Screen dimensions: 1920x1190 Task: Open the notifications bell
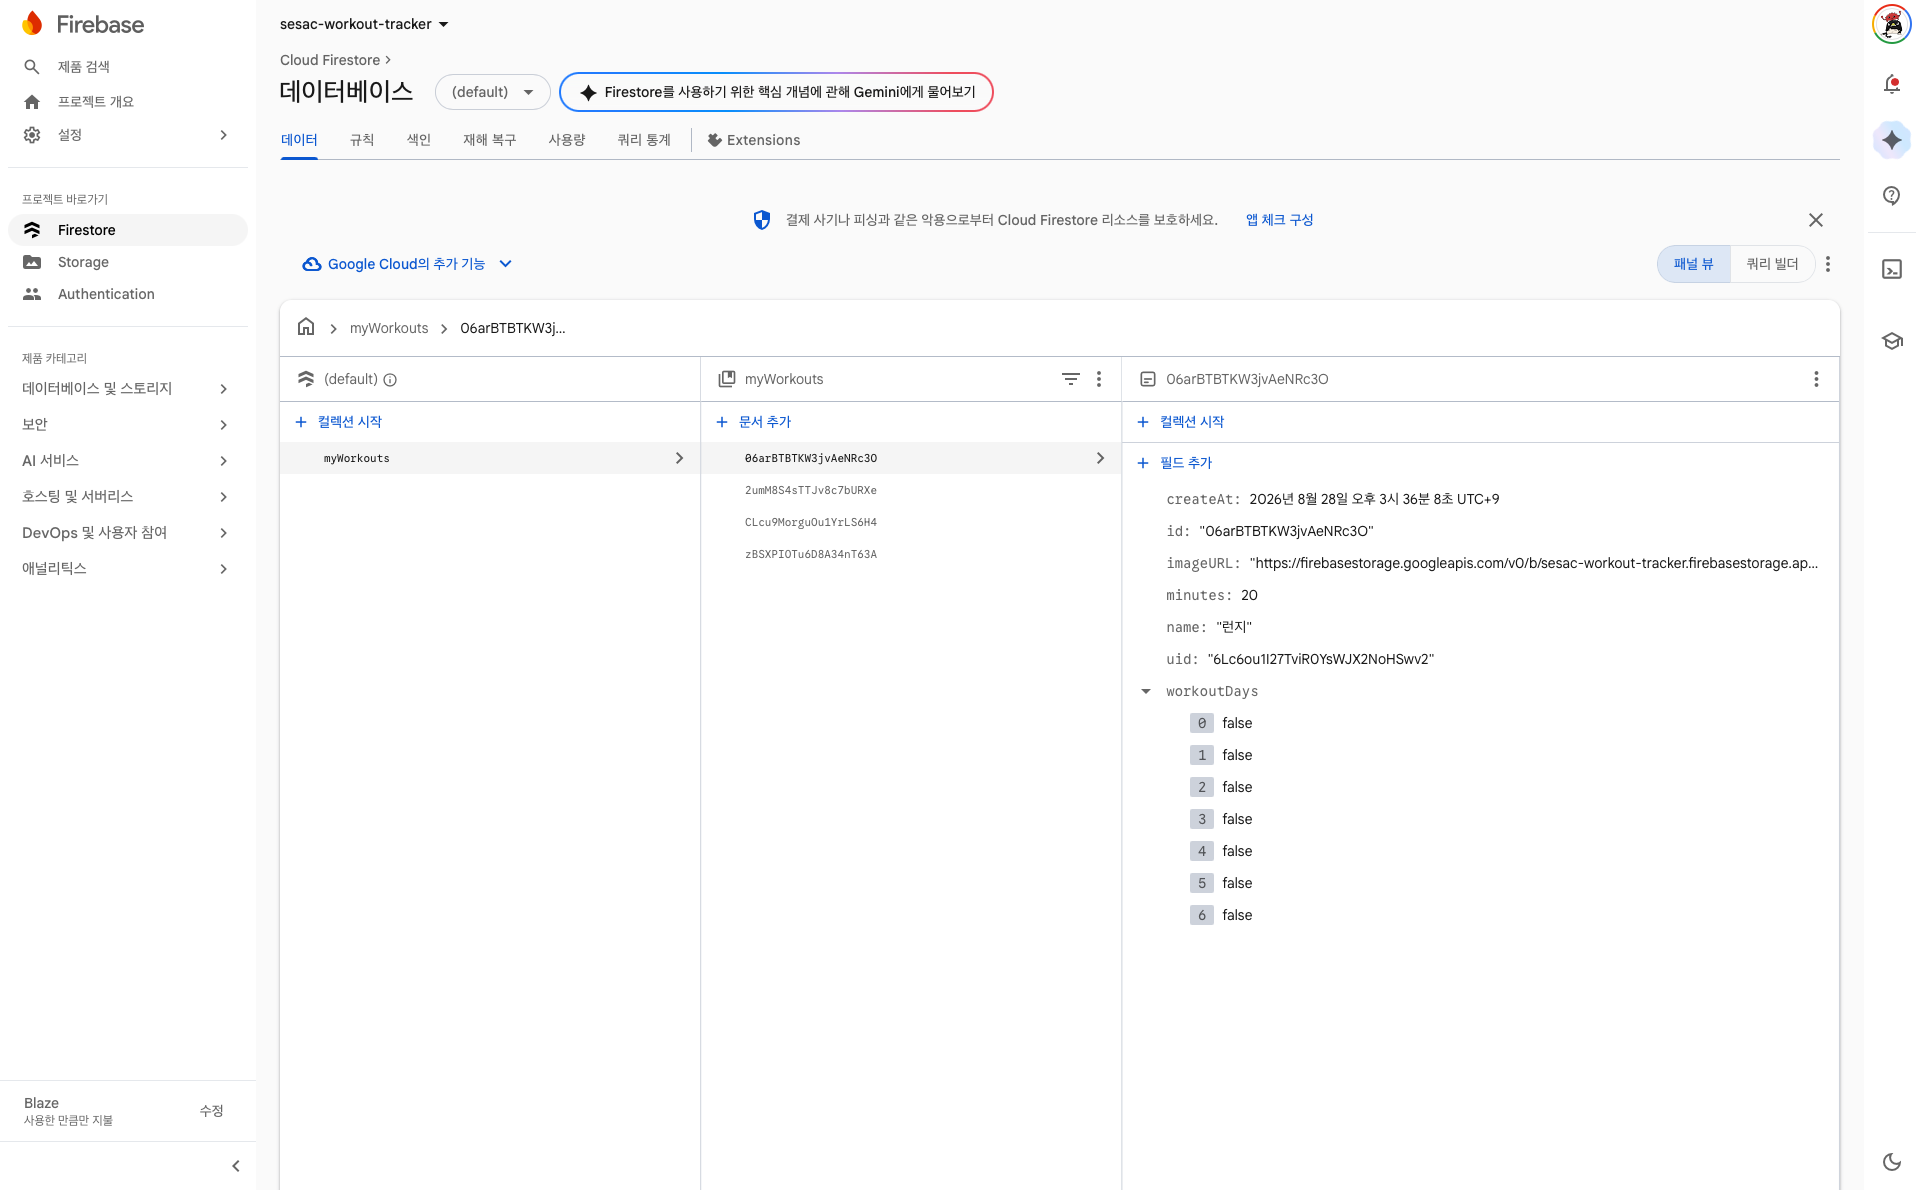pyautogui.click(x=1891, y=84)
